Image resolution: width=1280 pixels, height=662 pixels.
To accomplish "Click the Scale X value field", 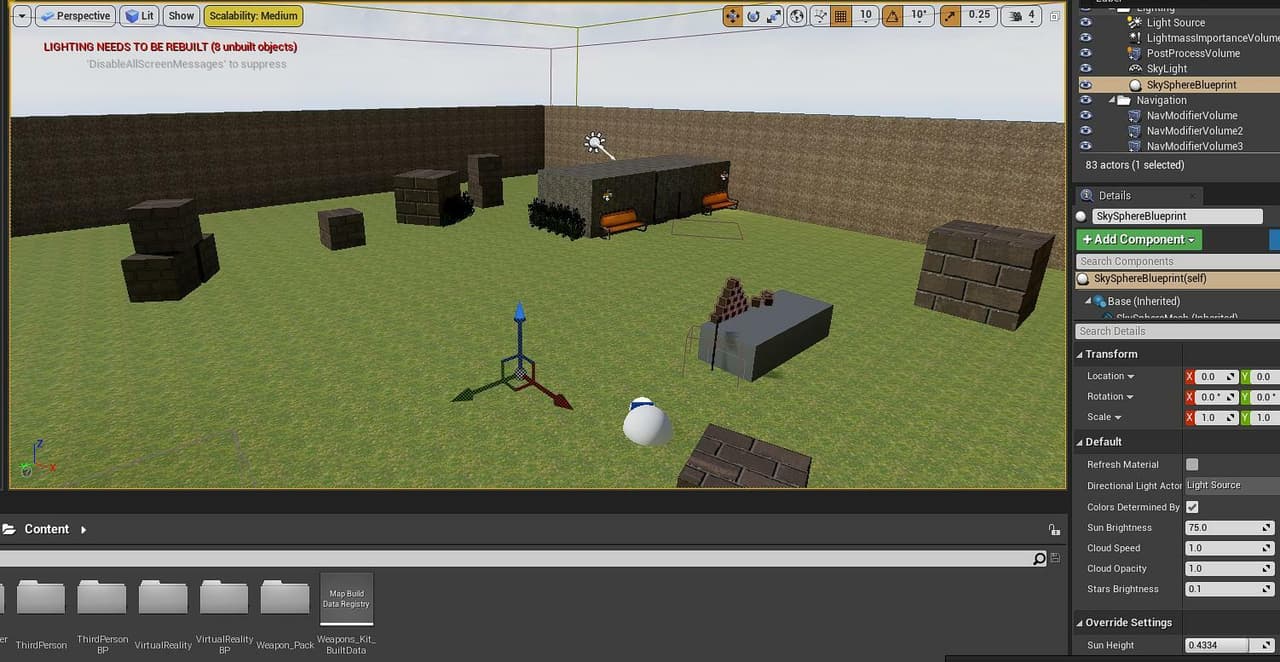I will coord(1217,417).
